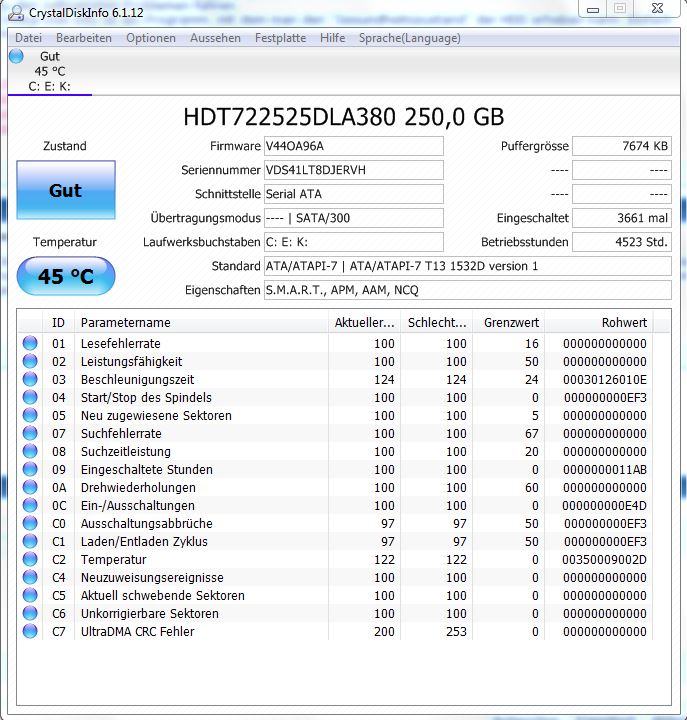Open the Aussehen menu

click(215, 38)
